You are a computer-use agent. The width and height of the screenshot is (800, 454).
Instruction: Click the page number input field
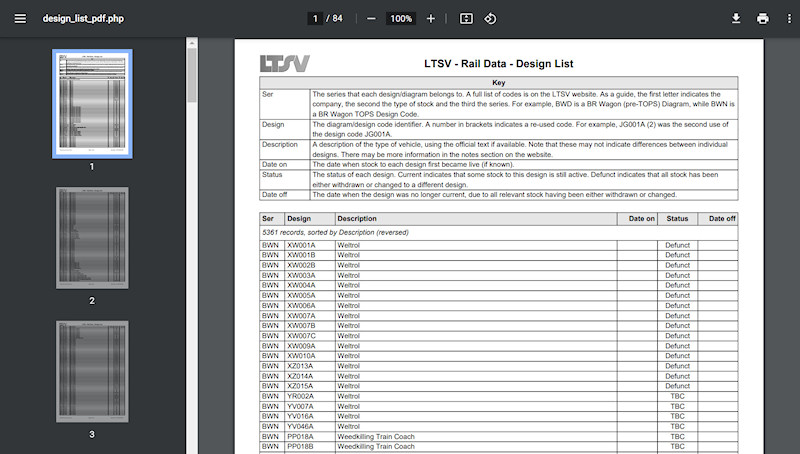click(x=316, y=19)
